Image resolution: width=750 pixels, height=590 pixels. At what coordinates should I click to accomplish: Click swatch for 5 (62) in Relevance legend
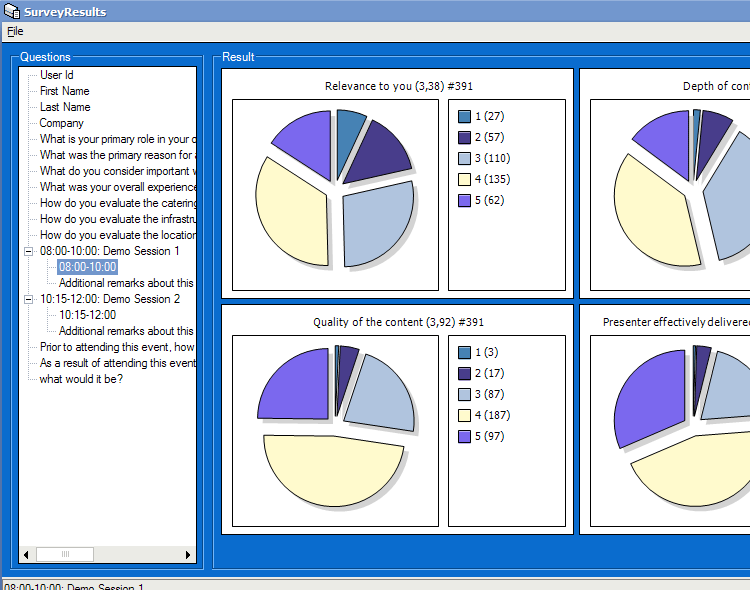[464, 200]
